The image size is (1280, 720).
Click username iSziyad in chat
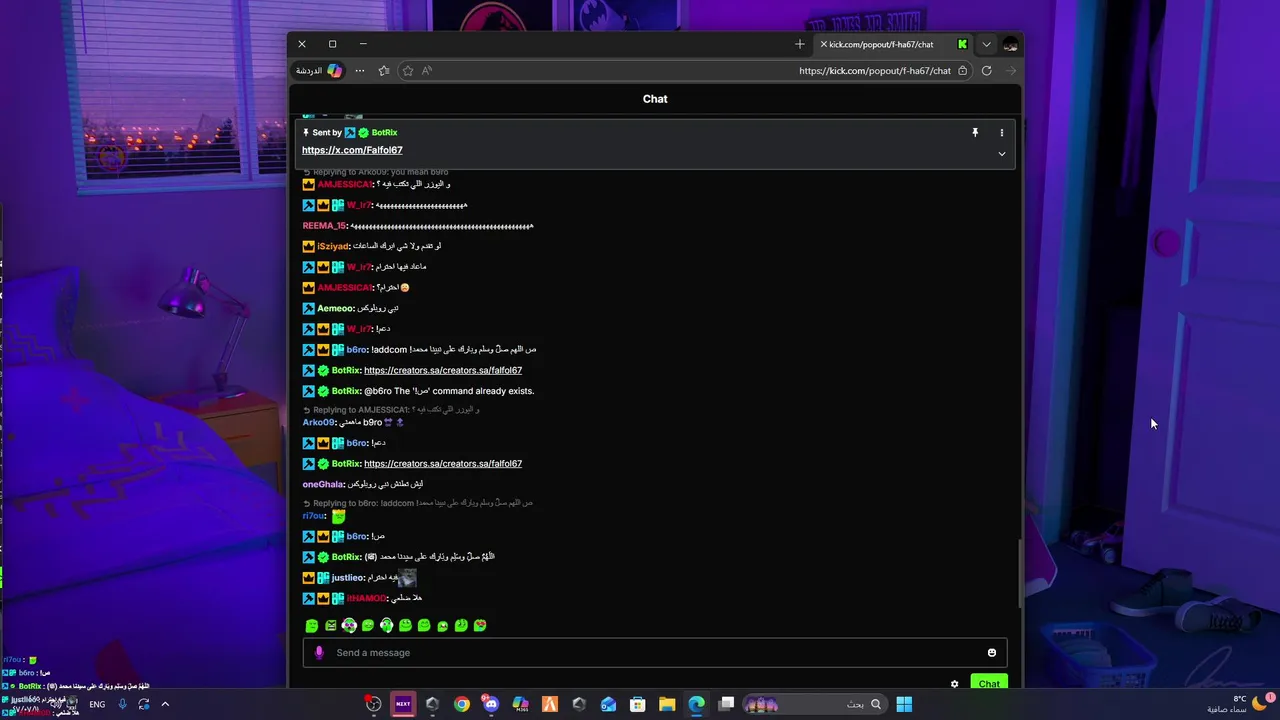333,246
